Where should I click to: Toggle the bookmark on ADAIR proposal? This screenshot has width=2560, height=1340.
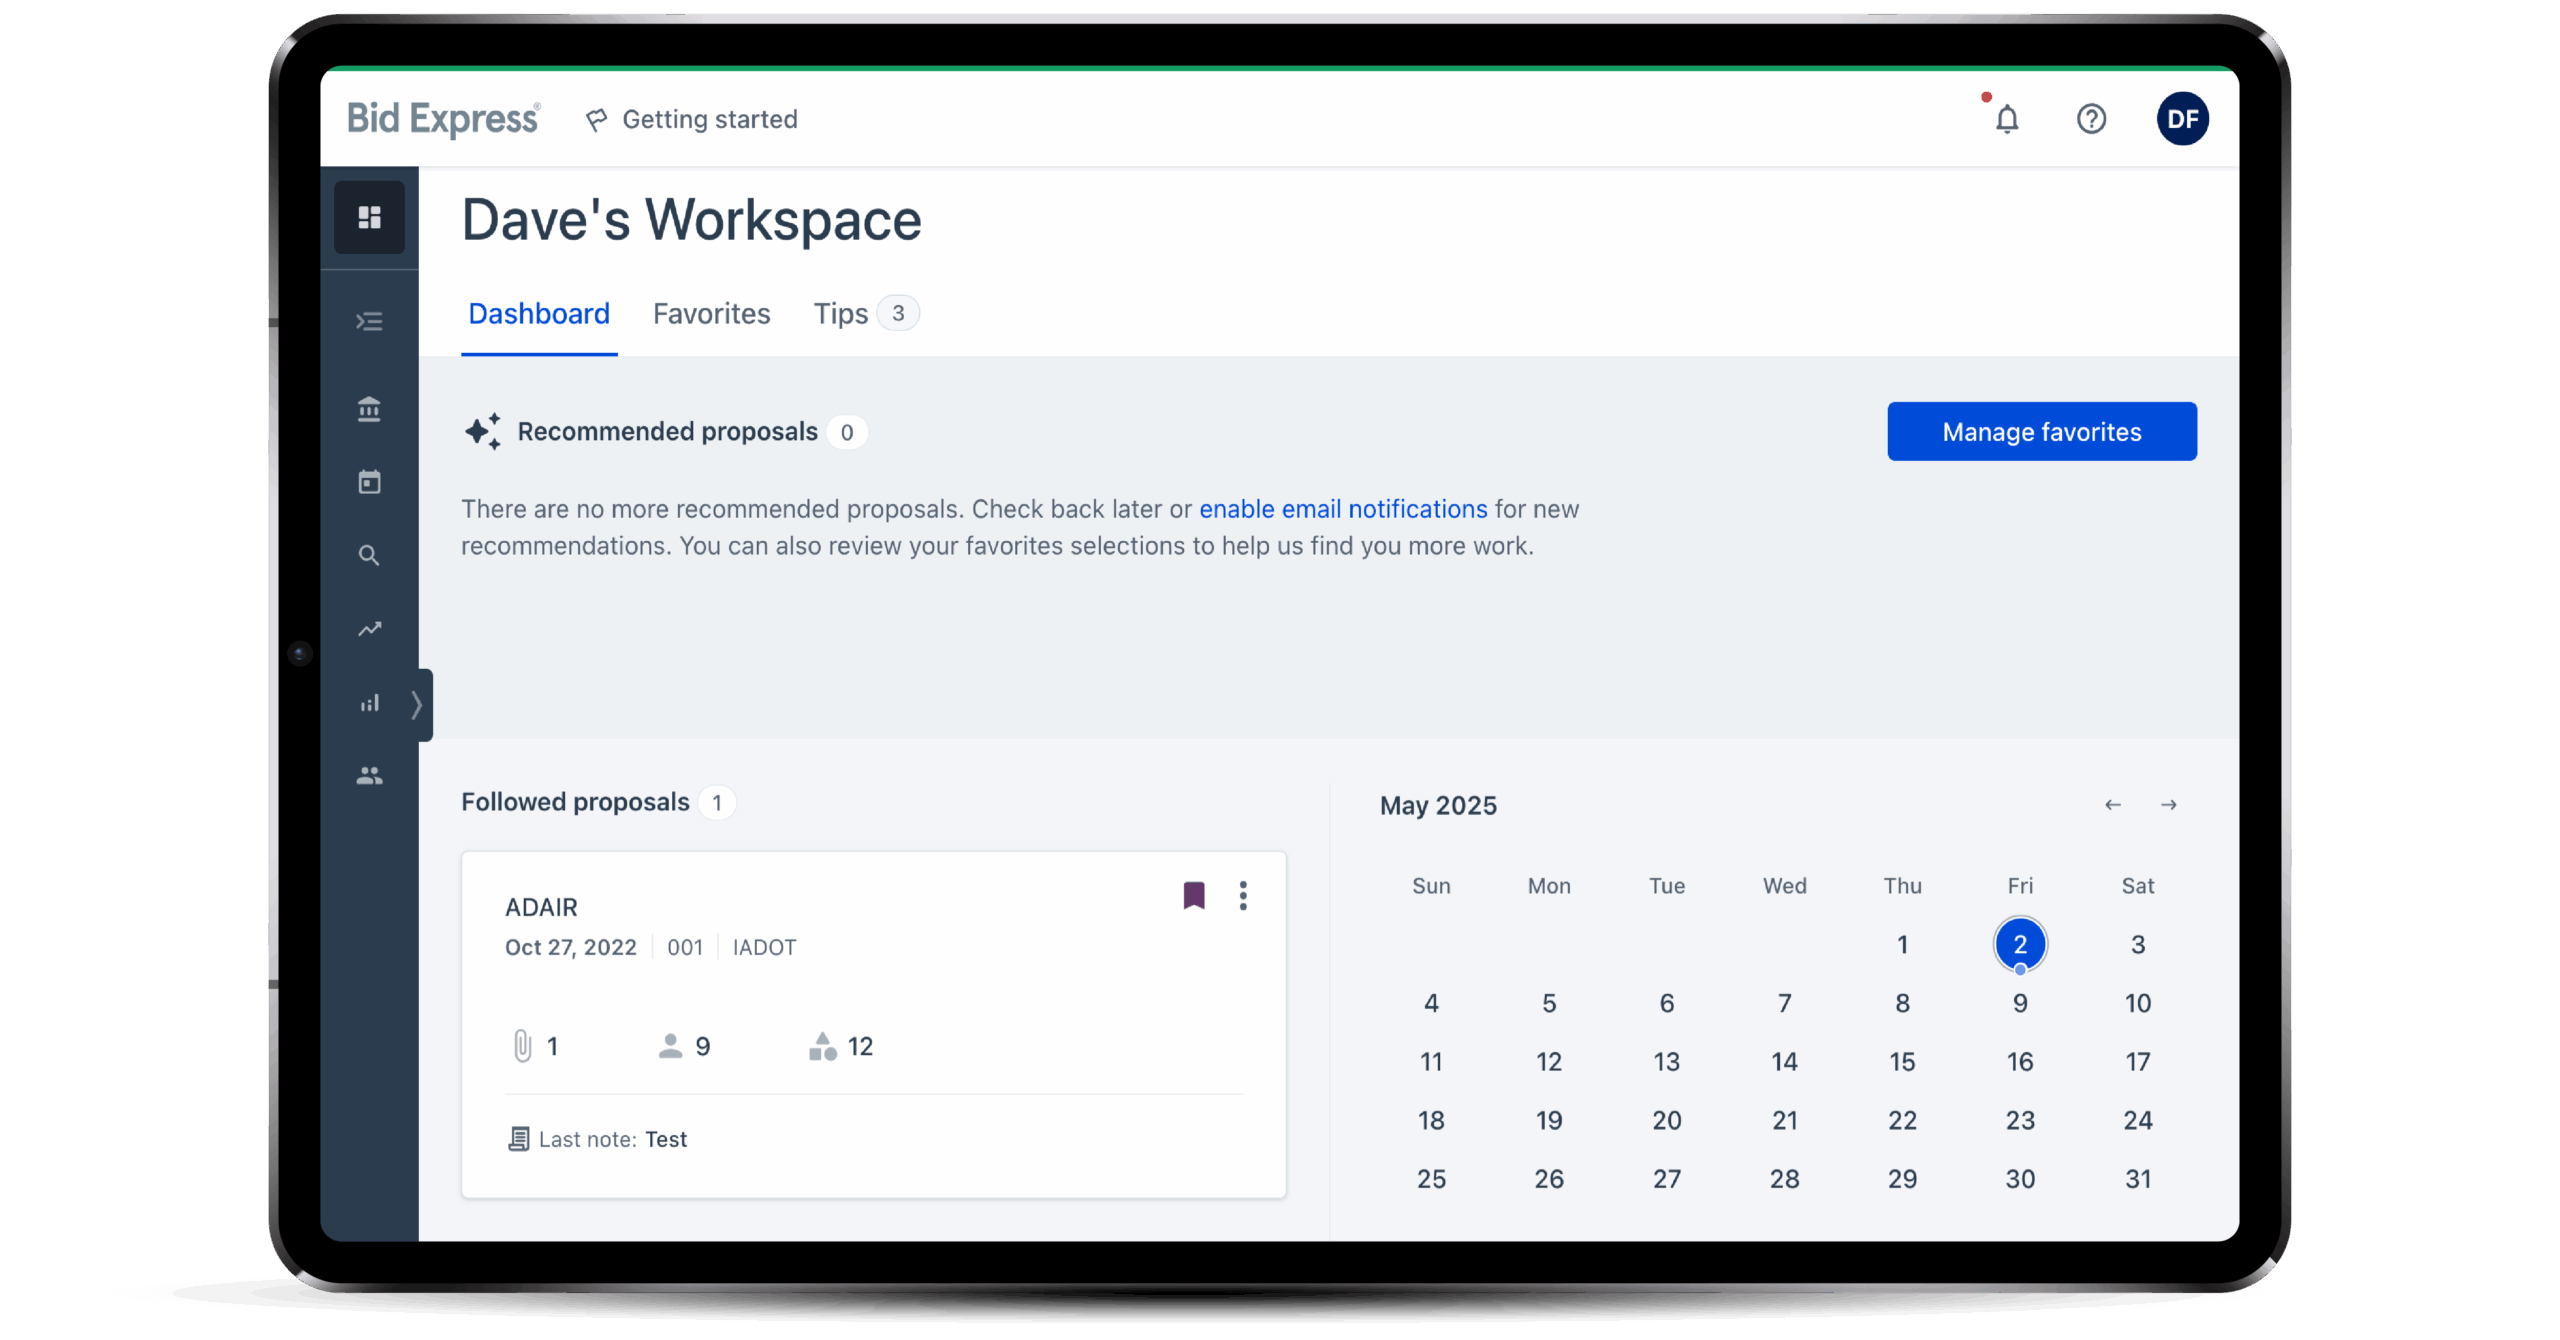click(1193, 895)
